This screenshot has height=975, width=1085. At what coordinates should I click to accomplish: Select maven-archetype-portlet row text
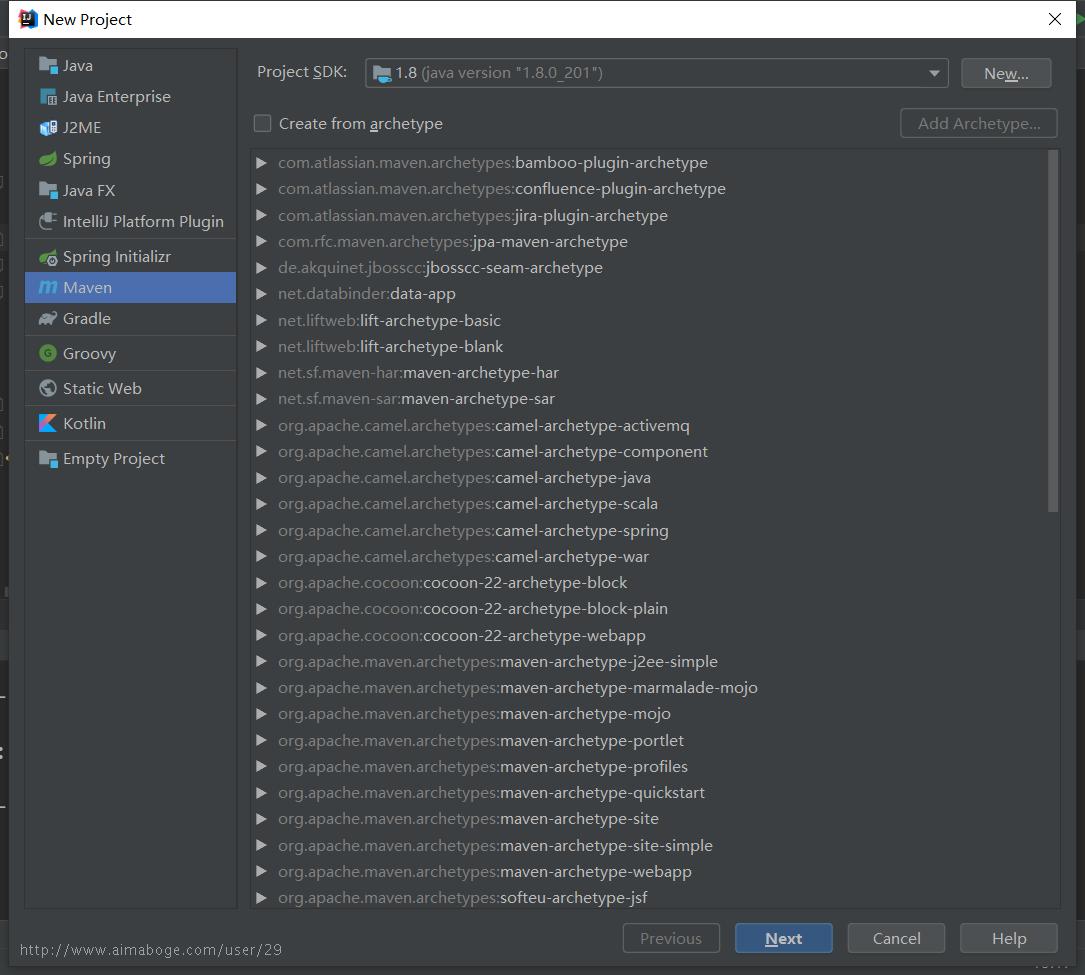[x=481, y=740]
